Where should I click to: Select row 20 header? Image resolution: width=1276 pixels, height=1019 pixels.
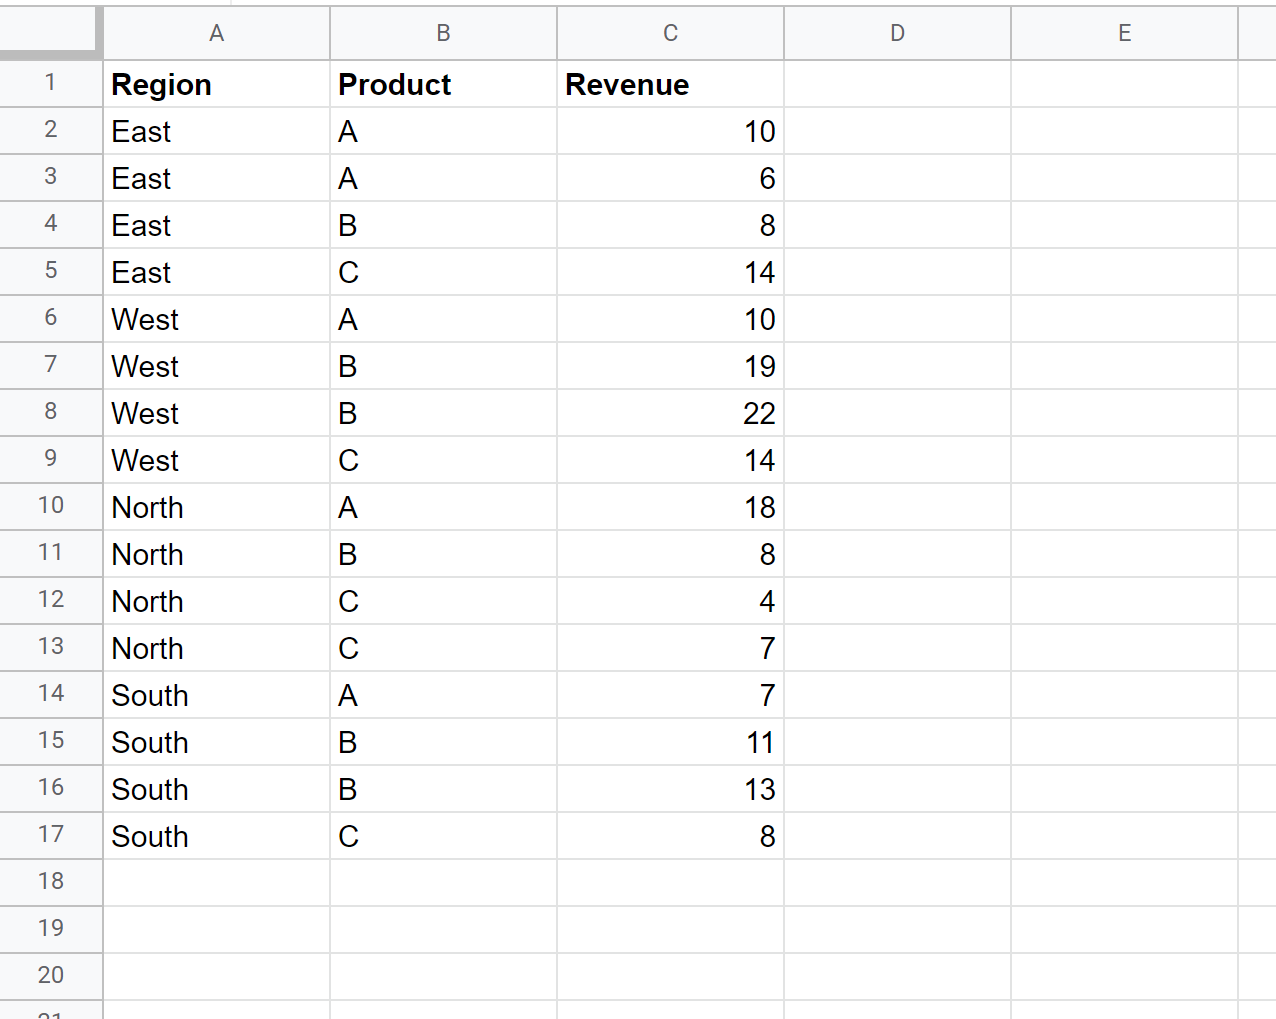pyautogui.click(x=51, y=977)
